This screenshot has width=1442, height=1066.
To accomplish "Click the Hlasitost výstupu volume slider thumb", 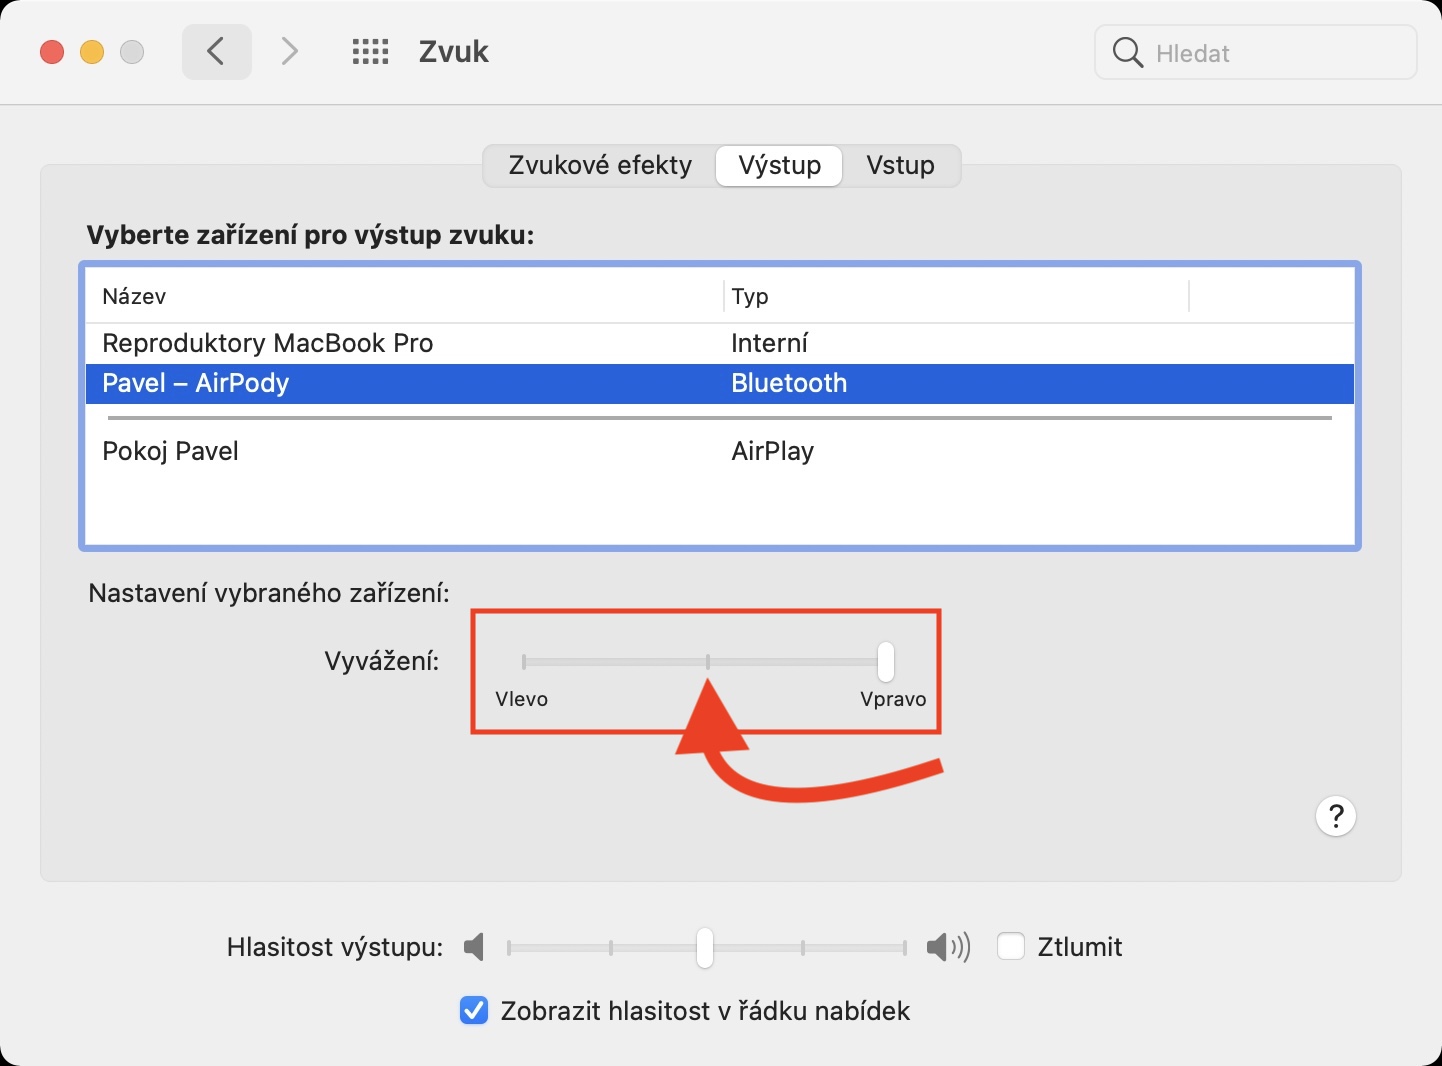I will [x=705, y=947].
